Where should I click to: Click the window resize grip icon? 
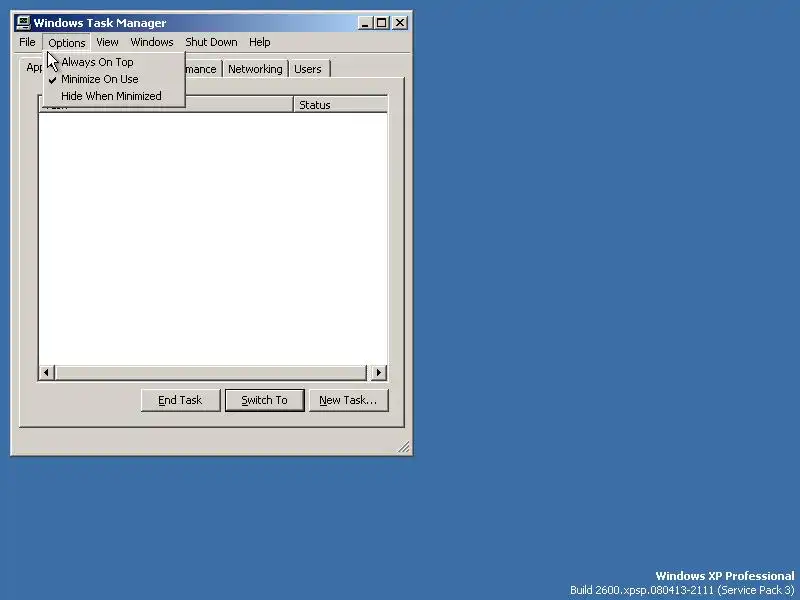[404, 447]
